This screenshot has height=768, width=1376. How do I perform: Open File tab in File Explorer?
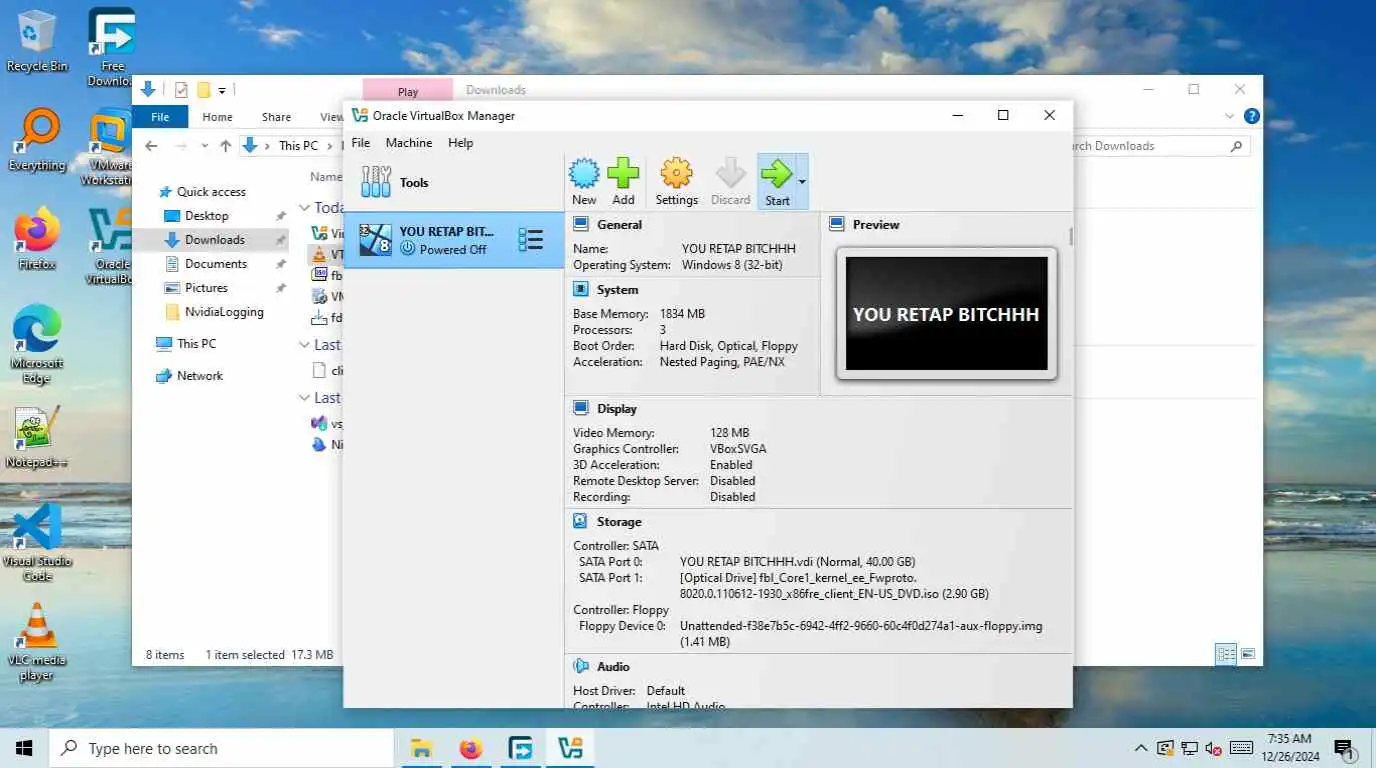point(160,117)
